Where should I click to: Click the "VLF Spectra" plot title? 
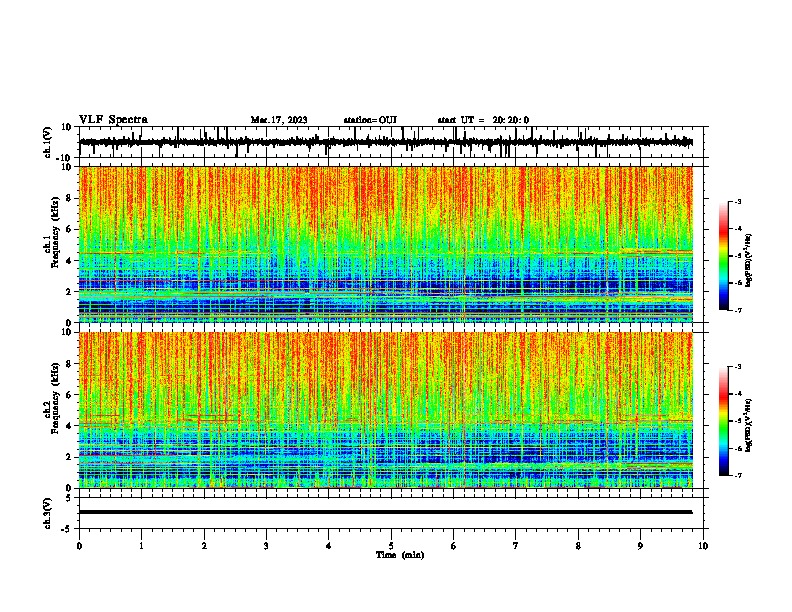113,120
